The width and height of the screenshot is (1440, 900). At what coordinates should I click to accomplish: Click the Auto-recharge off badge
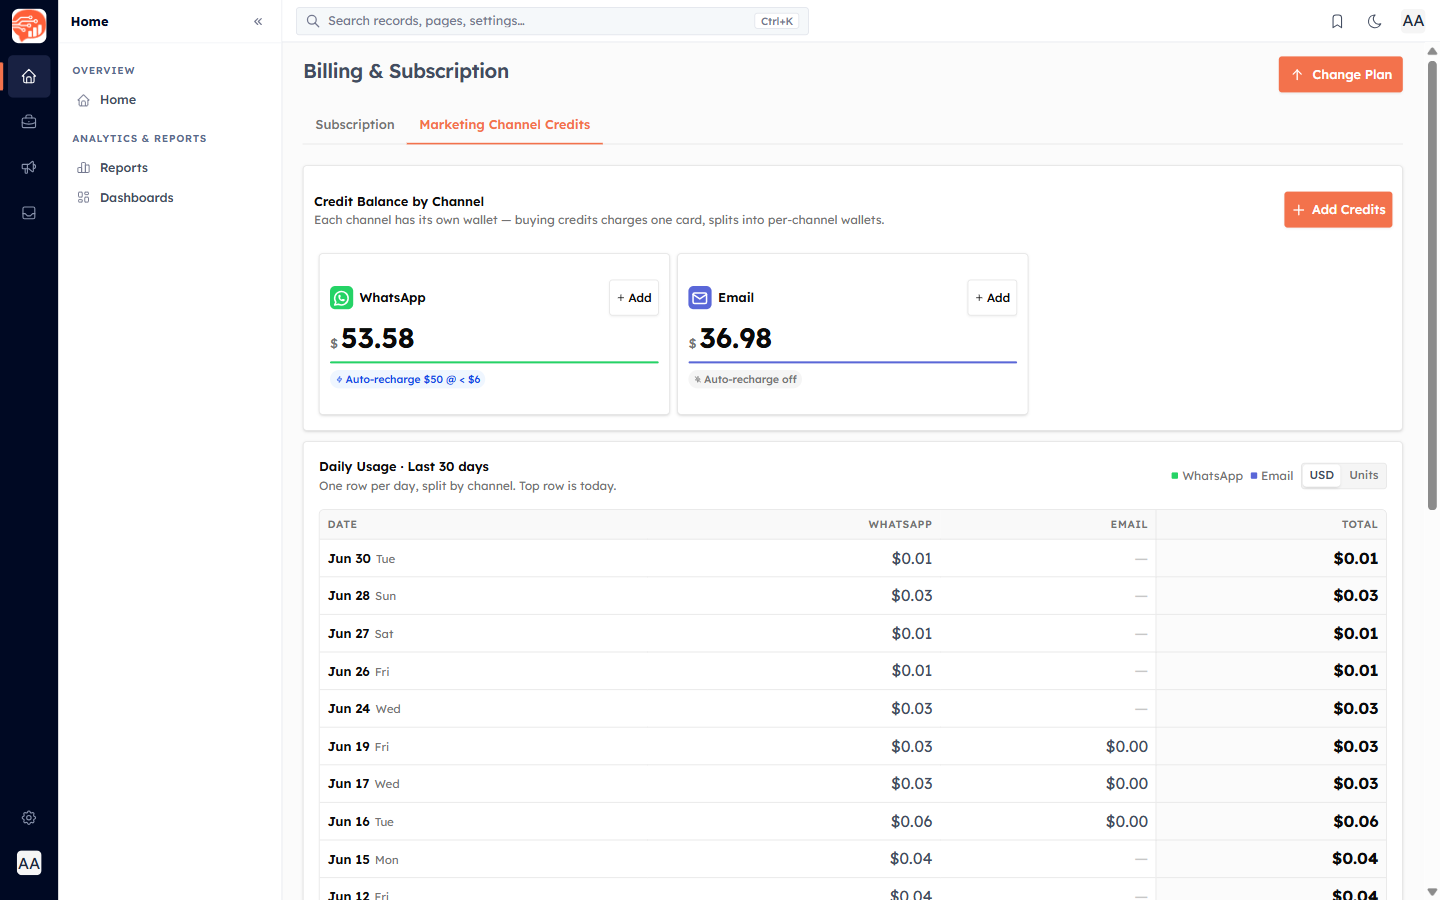coord(745,380)
